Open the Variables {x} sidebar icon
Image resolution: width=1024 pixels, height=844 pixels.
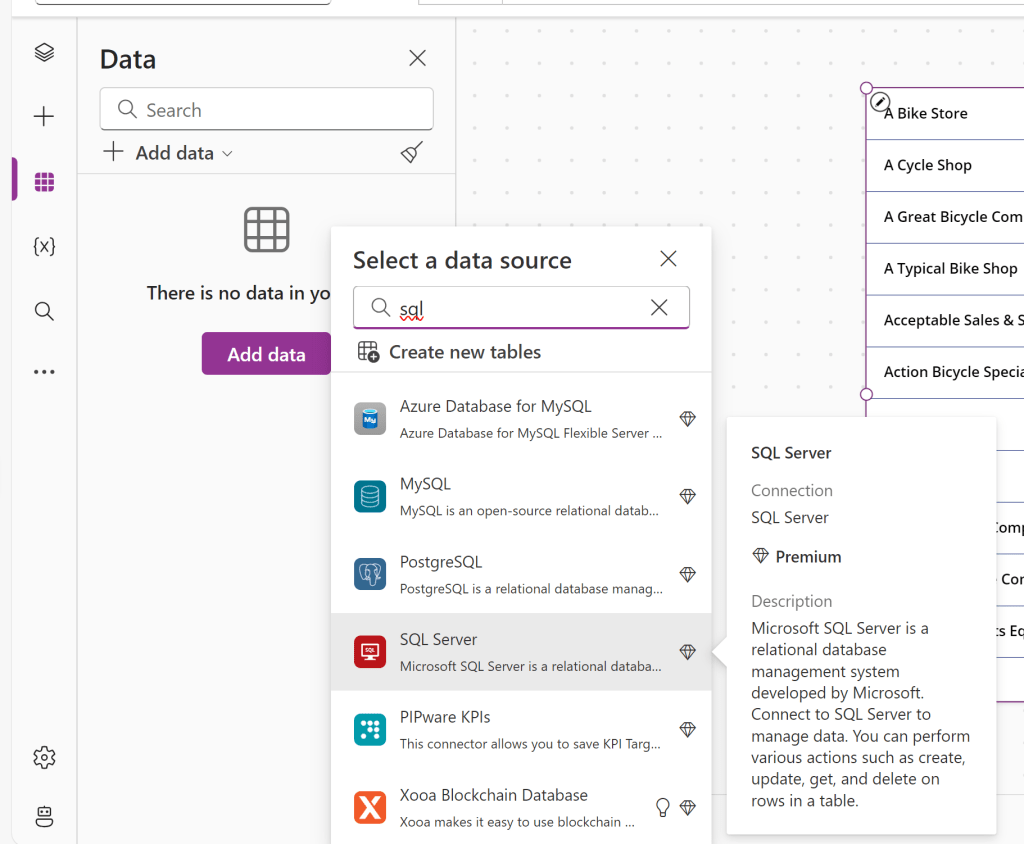coord(44,246)
